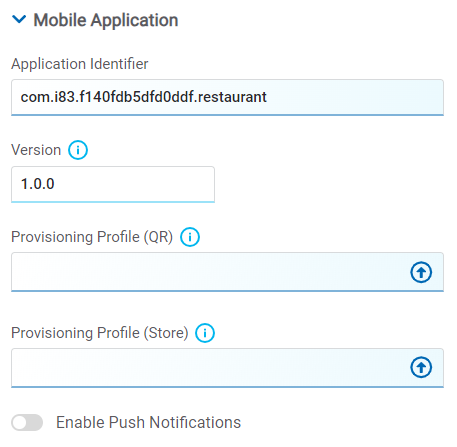457x447 pixels.
Task: Click the push notifications switch knob
Action: coord(20,423)
